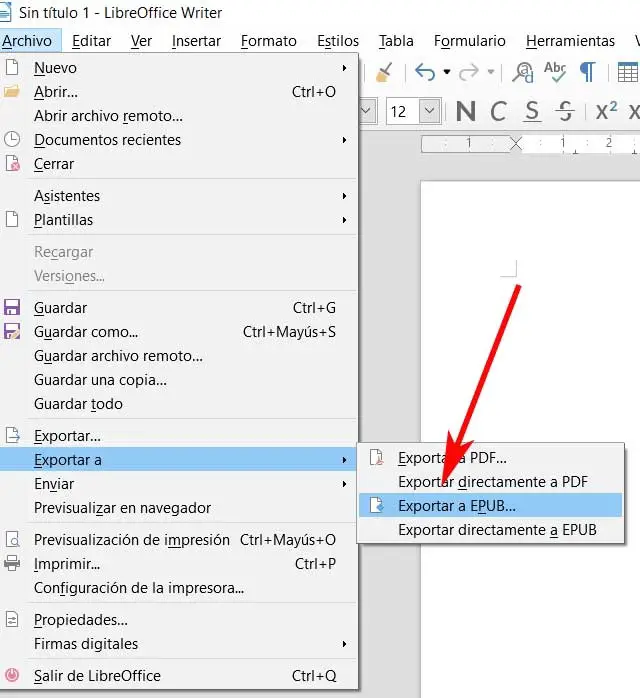Toggle Bold with the N button

tap(466, 111)
